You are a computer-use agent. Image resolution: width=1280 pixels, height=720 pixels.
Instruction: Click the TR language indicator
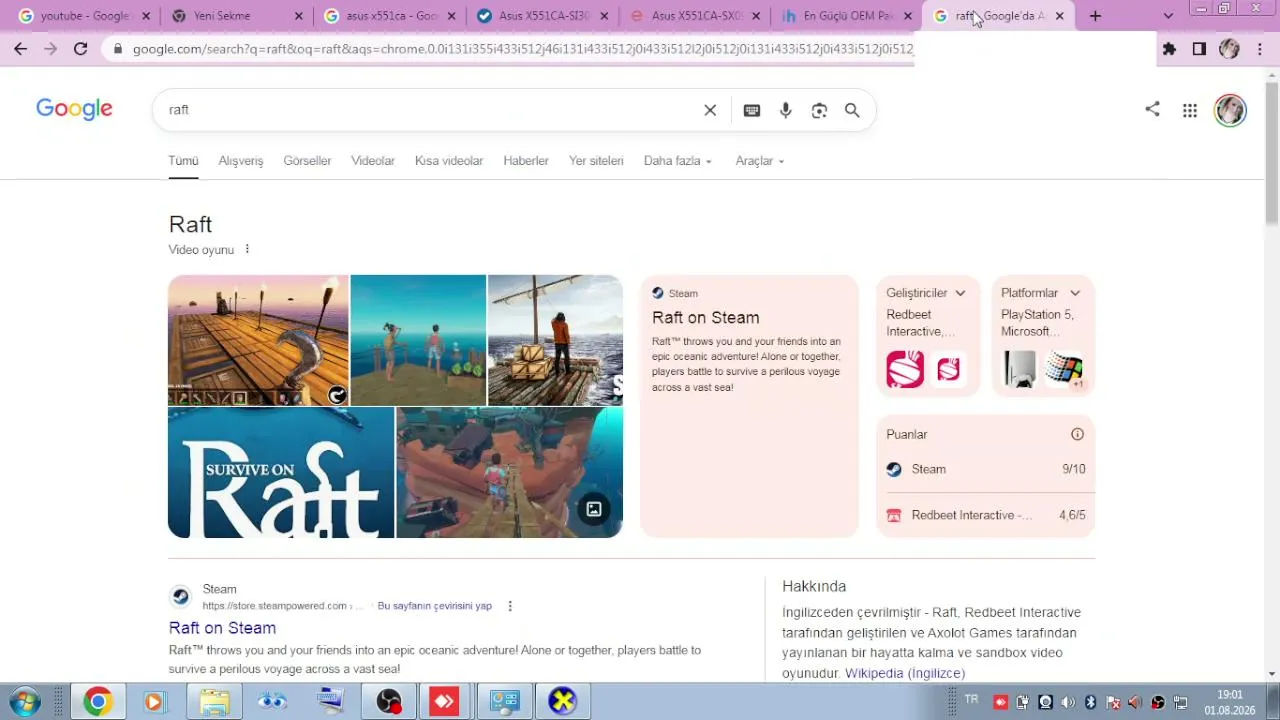971,700
